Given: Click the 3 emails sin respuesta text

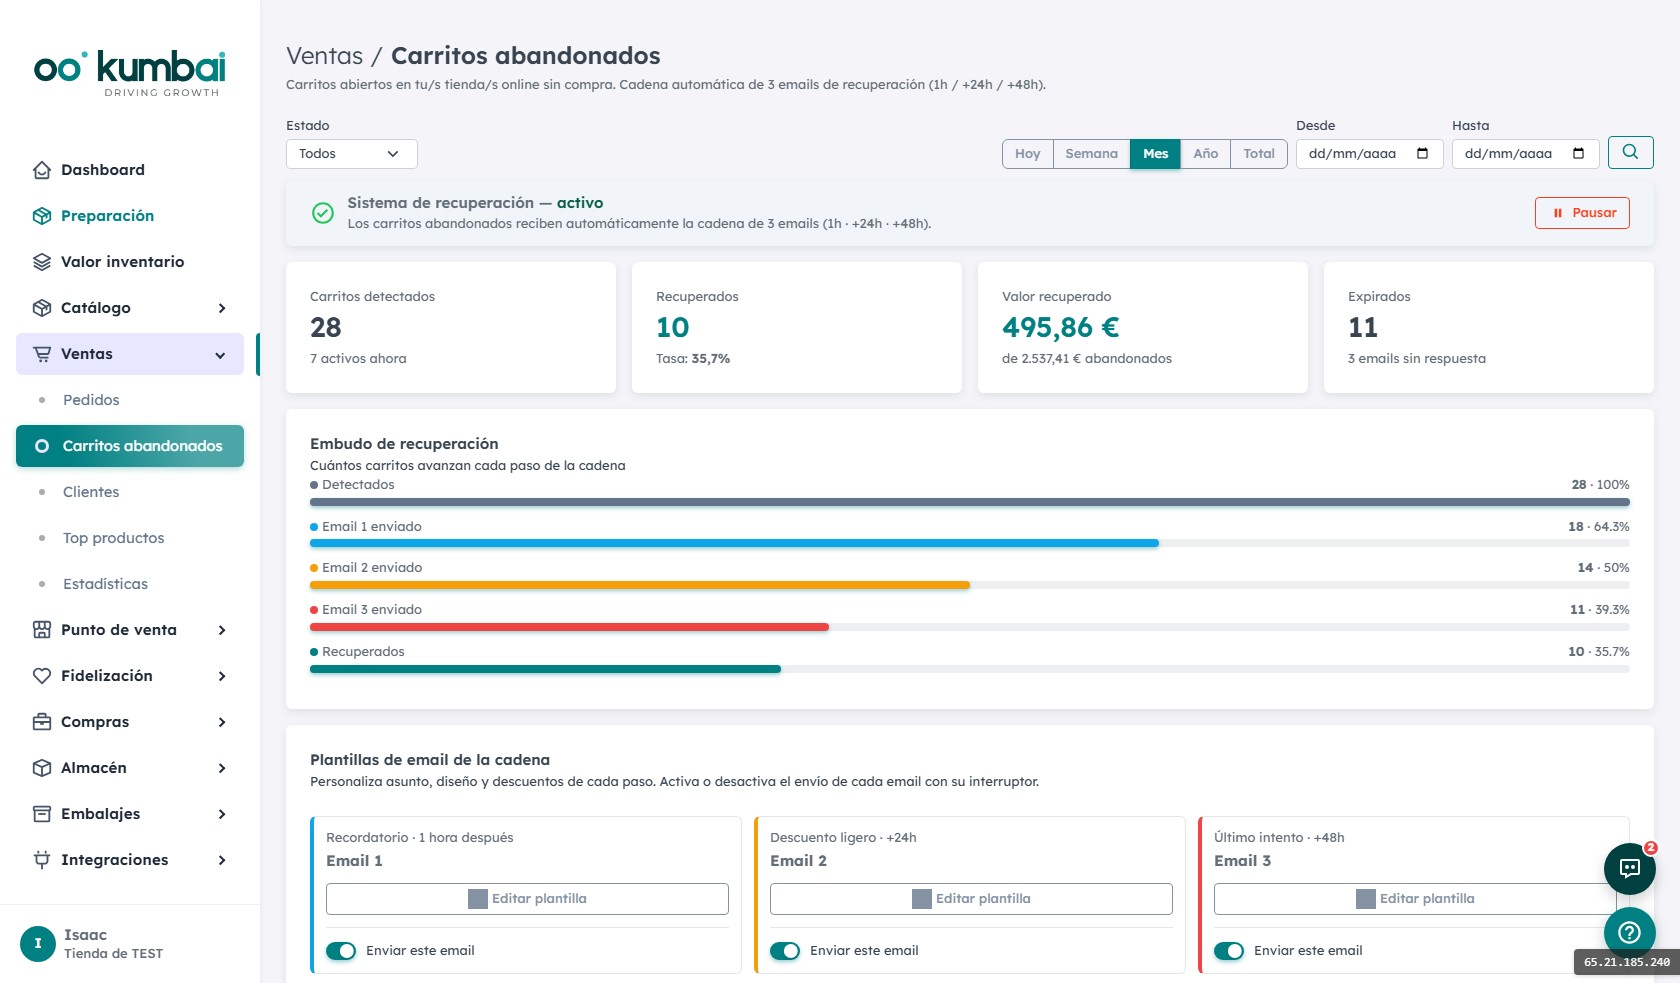Looking at the screenshot, I should tap(1417, 359).
